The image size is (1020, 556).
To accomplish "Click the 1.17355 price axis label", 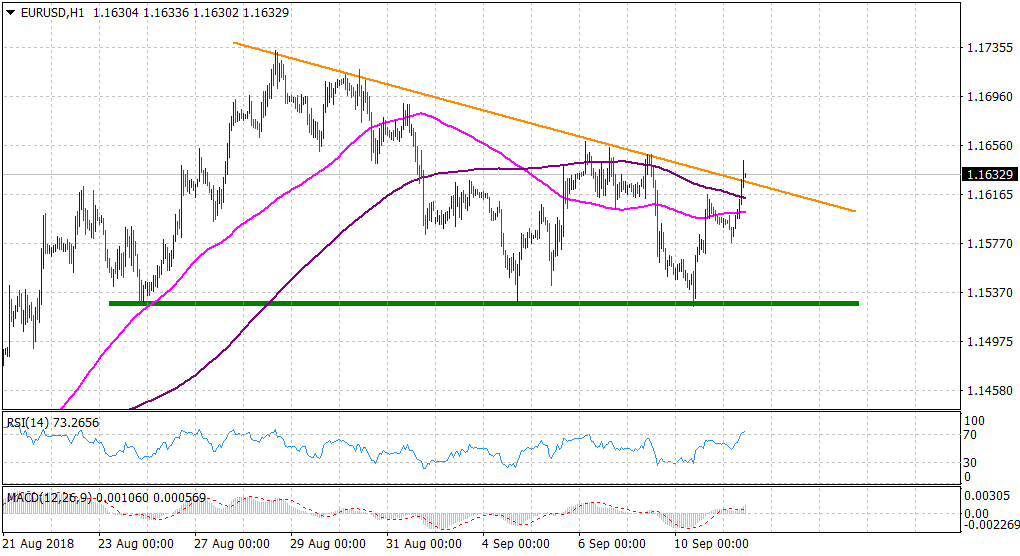I will coord(992,47).
